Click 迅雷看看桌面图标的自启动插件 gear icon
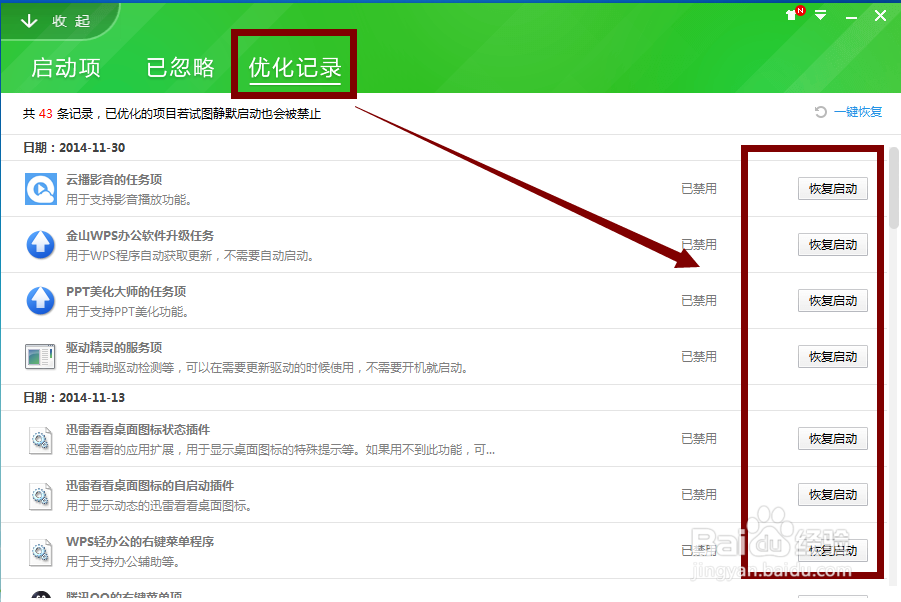This screenshot has width=901, height=602. pyautogui.click(x=40, y=497)
